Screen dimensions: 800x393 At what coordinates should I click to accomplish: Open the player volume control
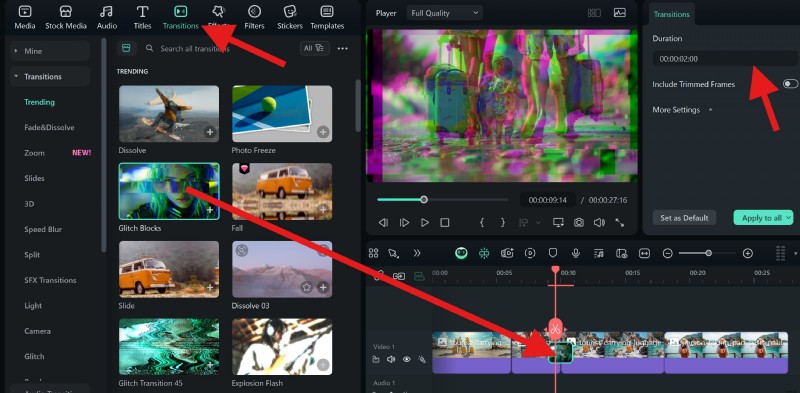(x=599, y=223)
